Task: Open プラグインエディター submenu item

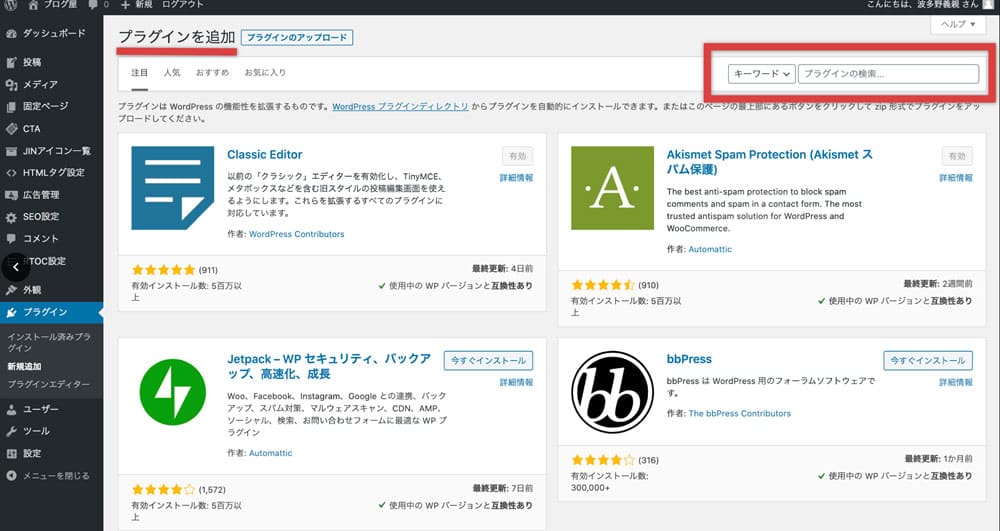Action: [48, 384]
